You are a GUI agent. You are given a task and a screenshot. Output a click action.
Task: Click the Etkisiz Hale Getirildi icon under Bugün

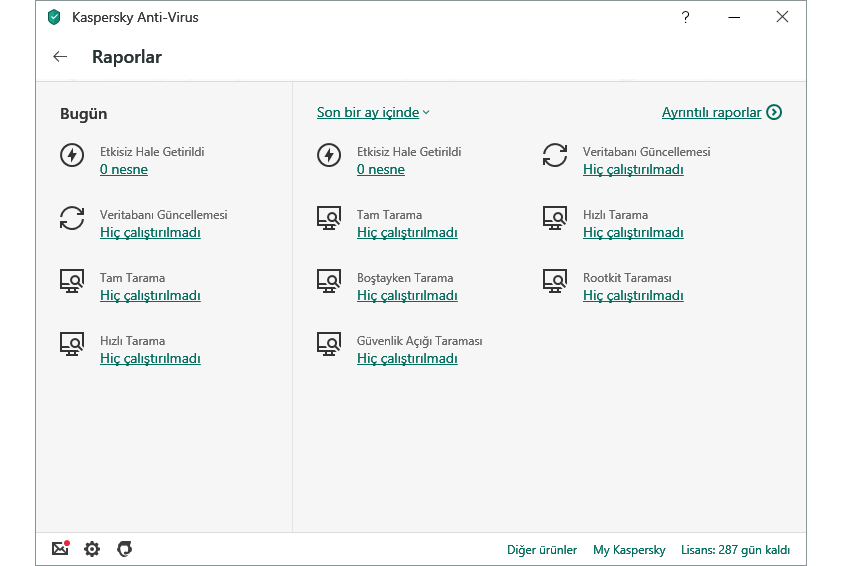coord(72,155)
